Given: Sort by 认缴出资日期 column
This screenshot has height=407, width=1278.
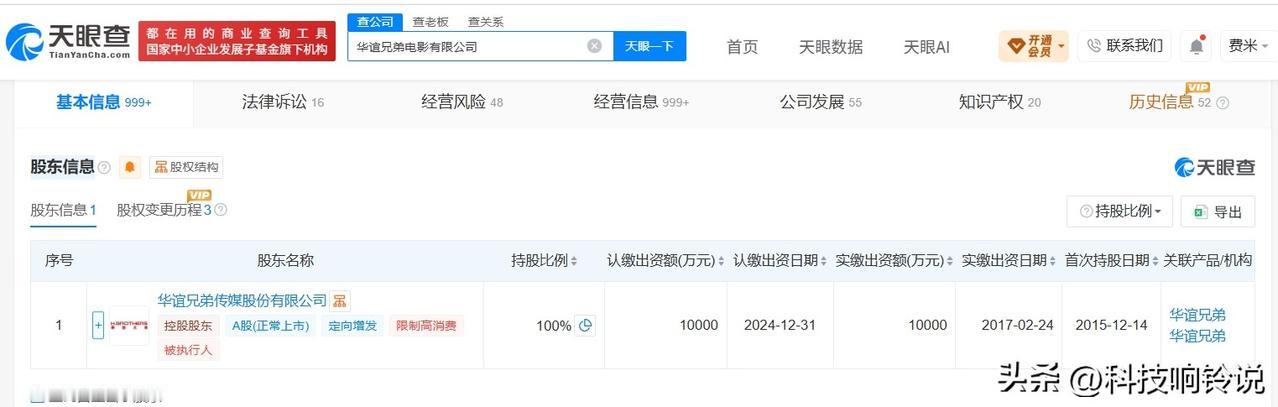Looking at the screenshot, I should coord(826,261).
